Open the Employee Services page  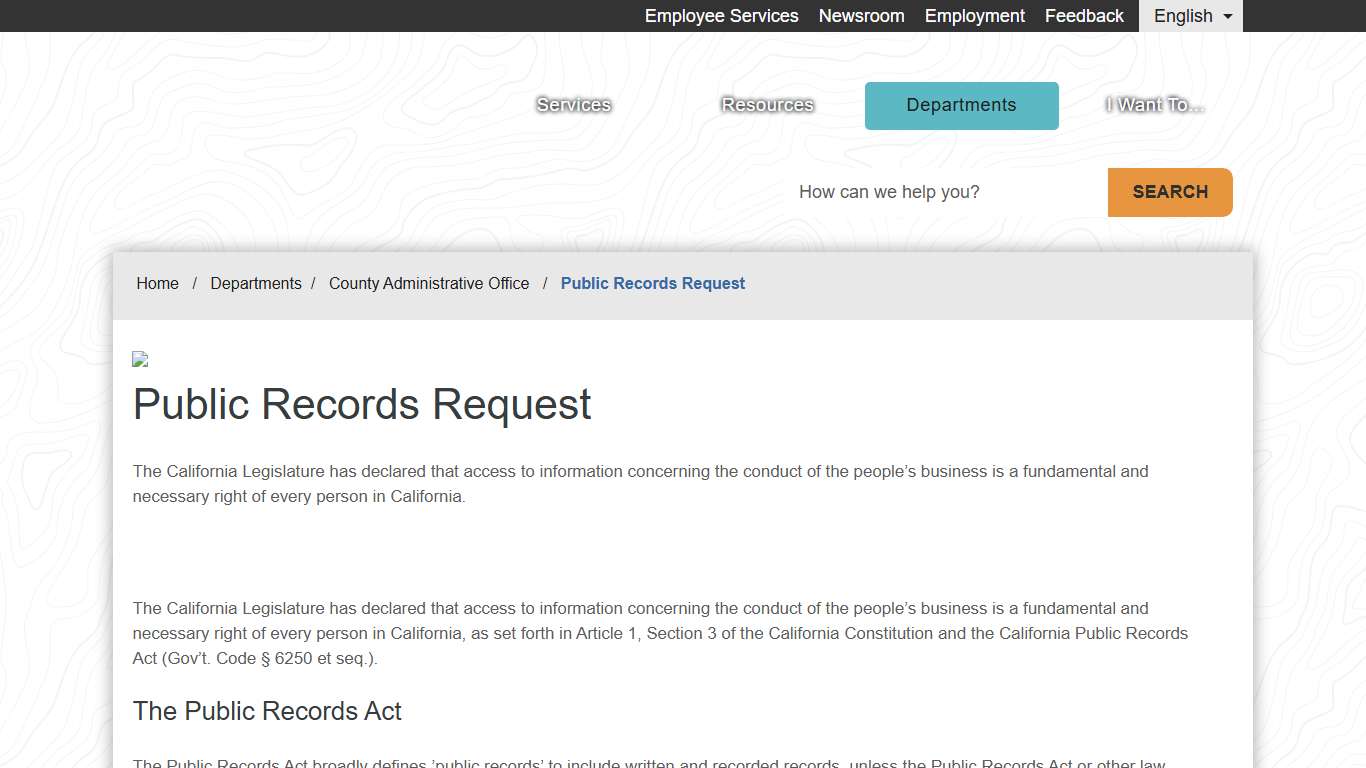pyautogui.click(x=721, y=16)
